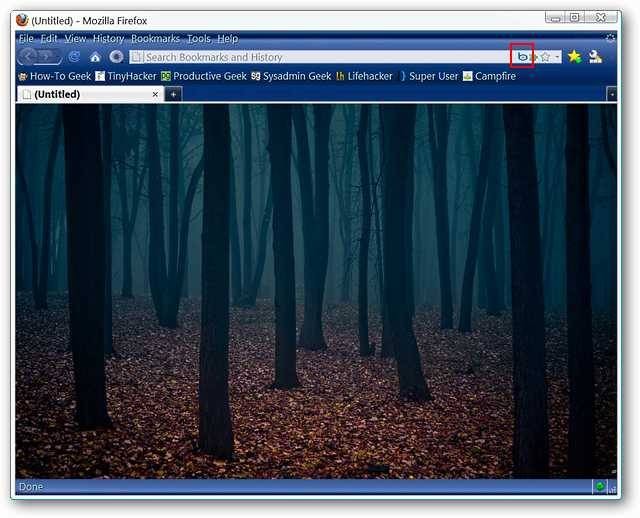Open the Edit menu

49,39
